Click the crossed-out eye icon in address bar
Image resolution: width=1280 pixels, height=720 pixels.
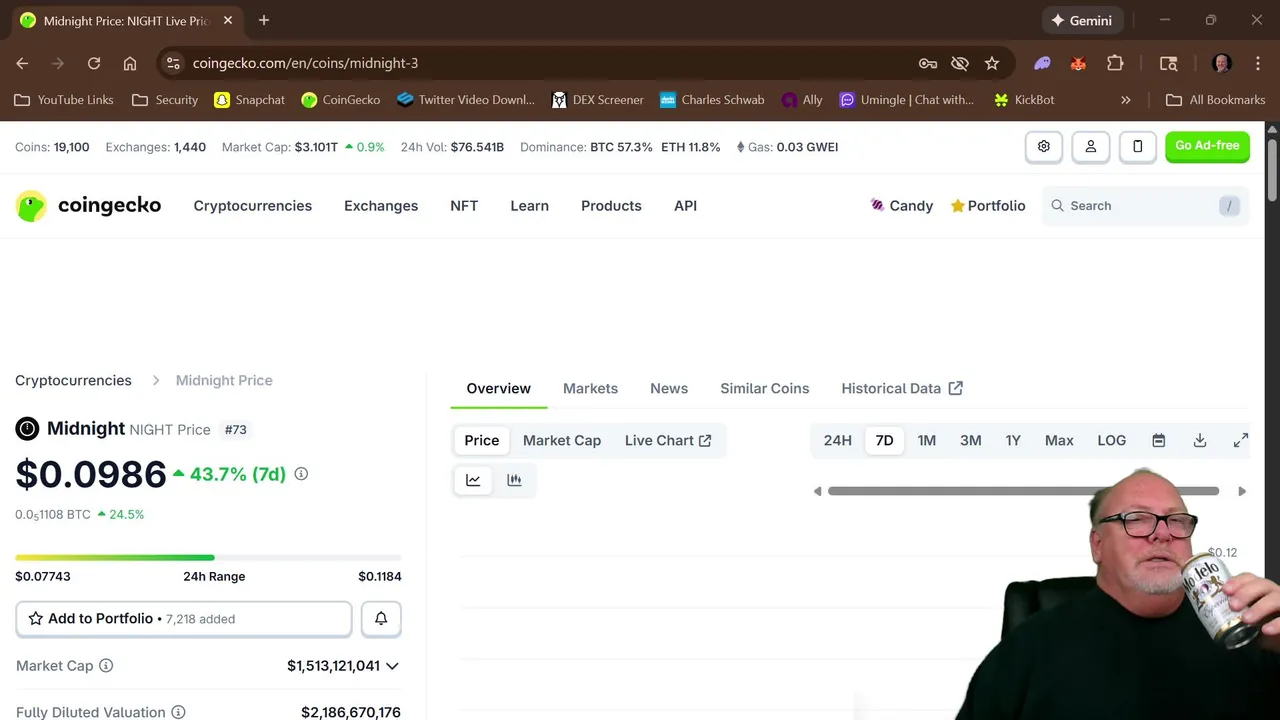(x=960, y=63)
